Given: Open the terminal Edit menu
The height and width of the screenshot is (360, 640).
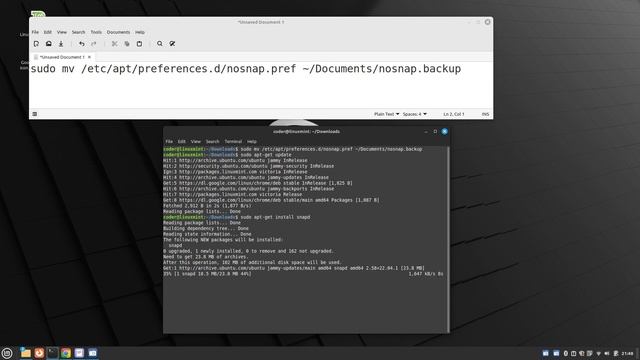Looking at the screenshot, I should [x=182, y=142].
